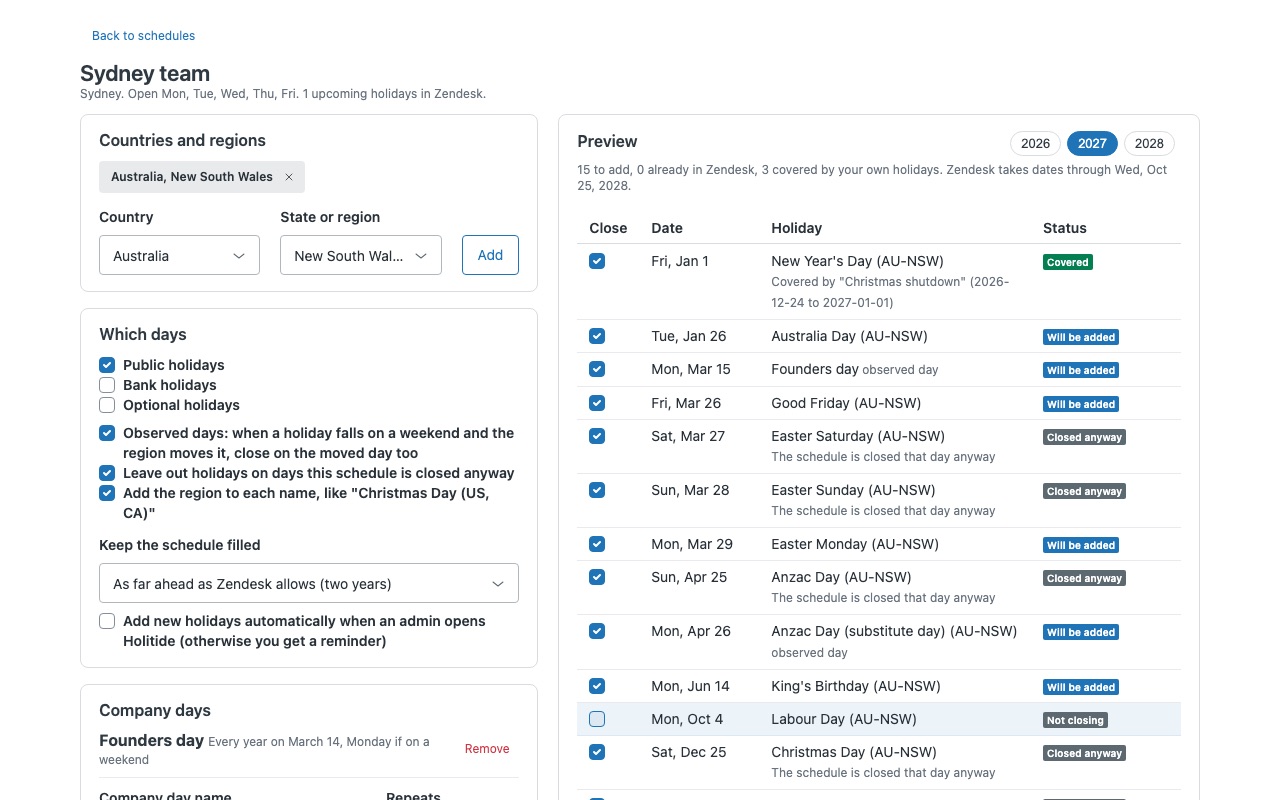This screenshot has width=1280, height=800.
Task: Enable Add new holidays automatically checkbox
Action: click(x=107, y=621)
